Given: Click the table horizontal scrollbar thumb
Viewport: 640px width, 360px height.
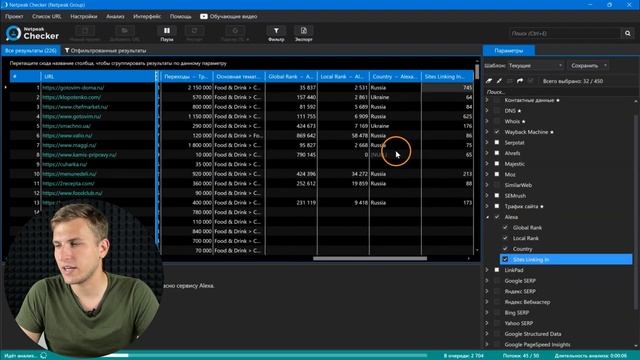Looking at the screenshot, I should (370, 258).
